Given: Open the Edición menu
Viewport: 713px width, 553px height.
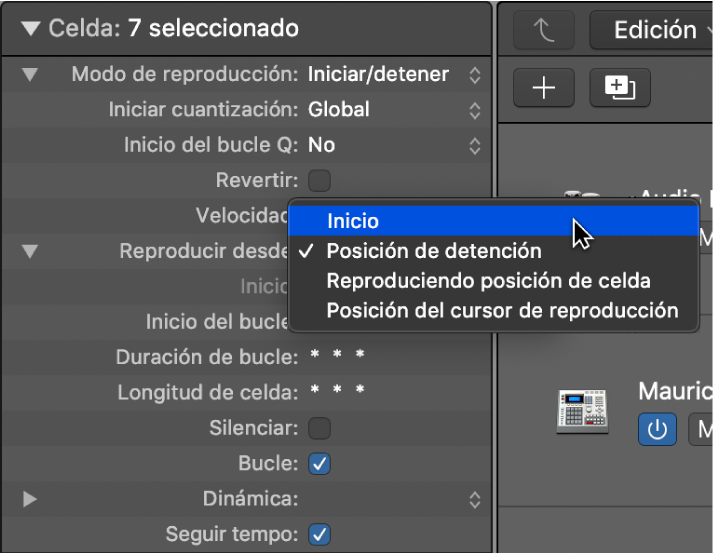Looking at the screenshot, I should (652, 30).
